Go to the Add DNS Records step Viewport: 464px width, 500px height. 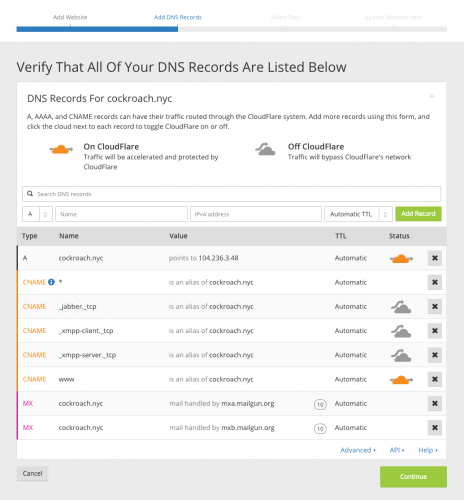[178, 17]
